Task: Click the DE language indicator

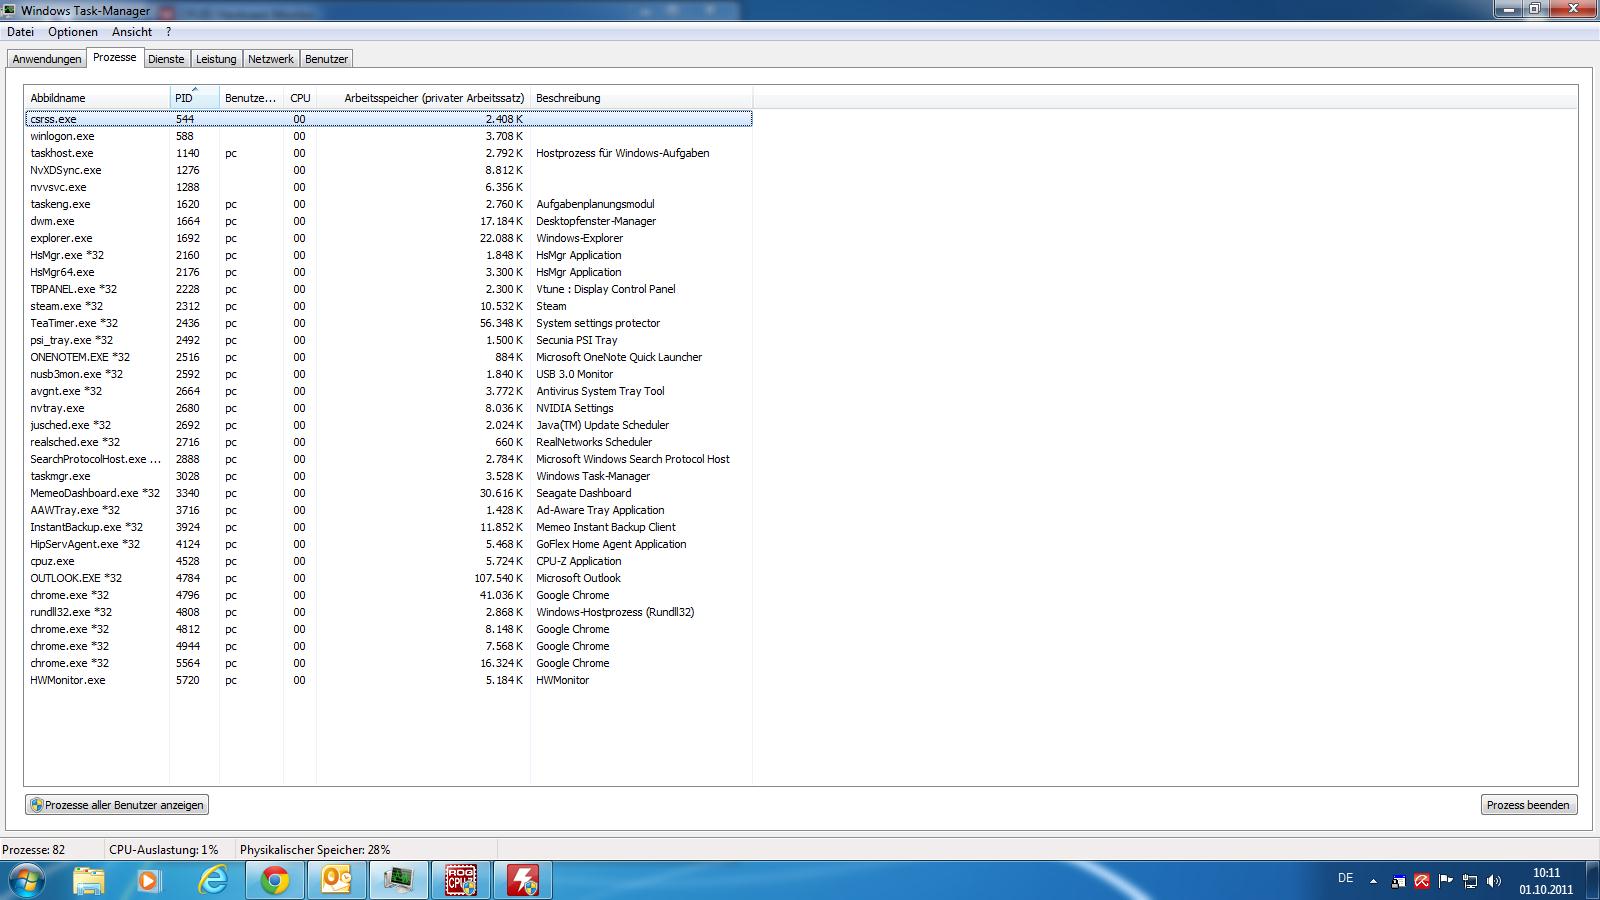Action: pyautogui.click(x=1345, y=878)
